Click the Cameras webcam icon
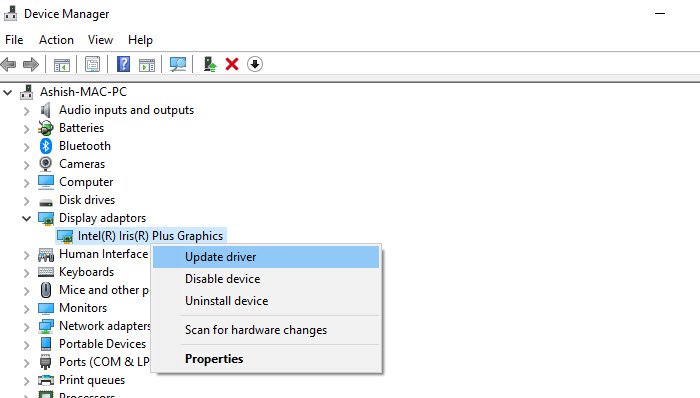 tap(46, 164)
